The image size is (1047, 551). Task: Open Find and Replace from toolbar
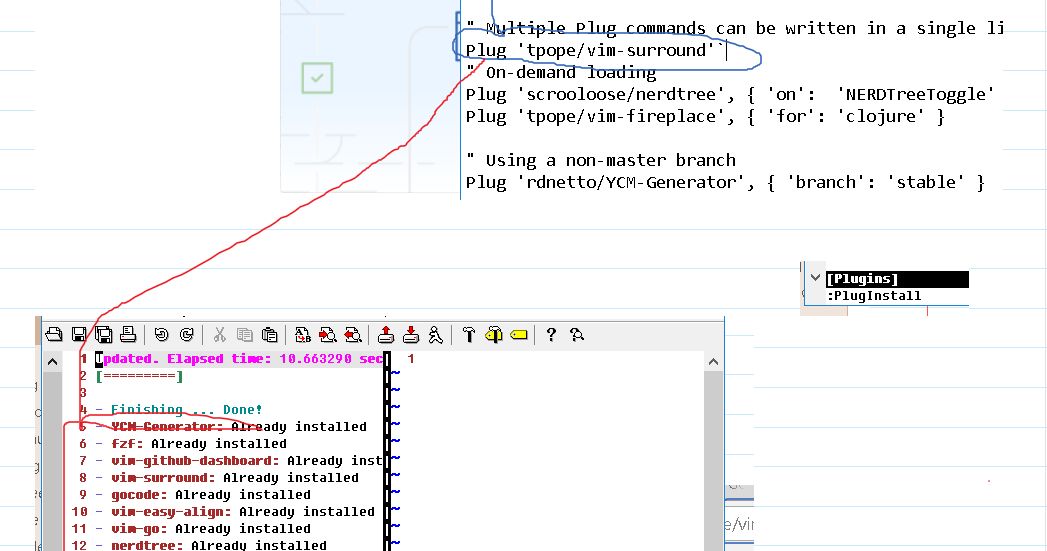[x=302, y=335]
